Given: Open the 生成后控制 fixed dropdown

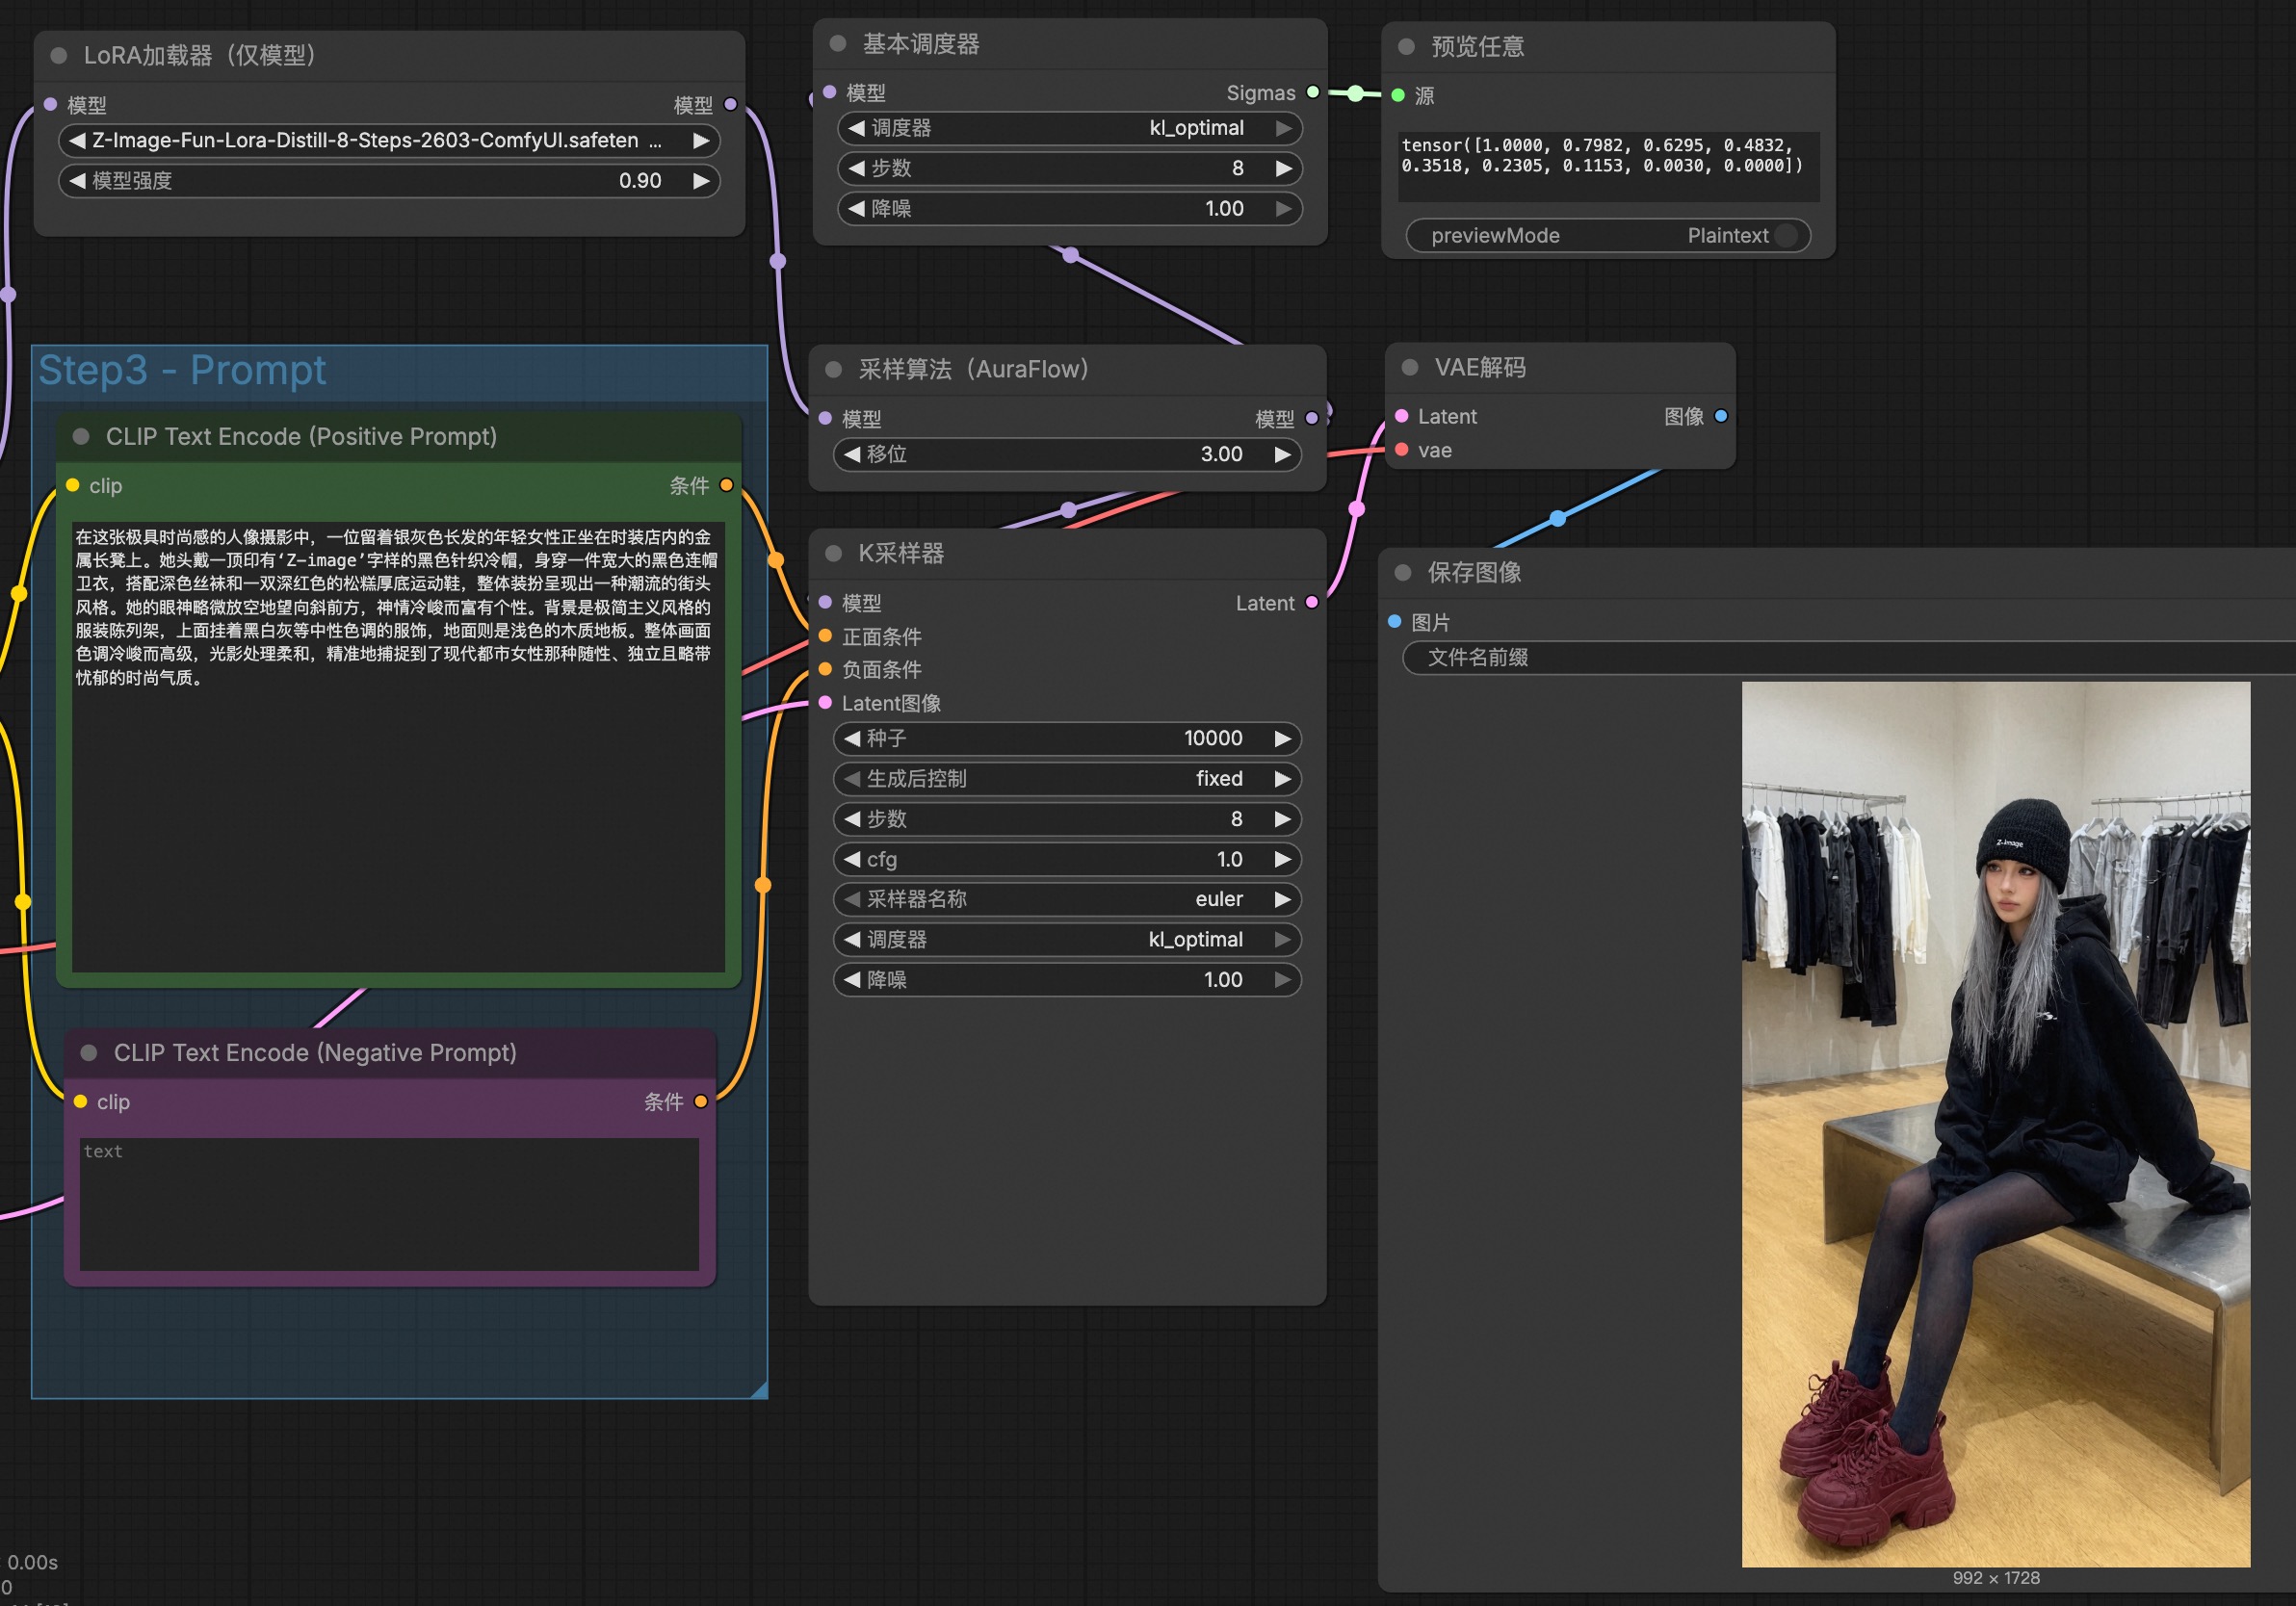Looking at the screenshot, I should click(x=1067, y=778).
